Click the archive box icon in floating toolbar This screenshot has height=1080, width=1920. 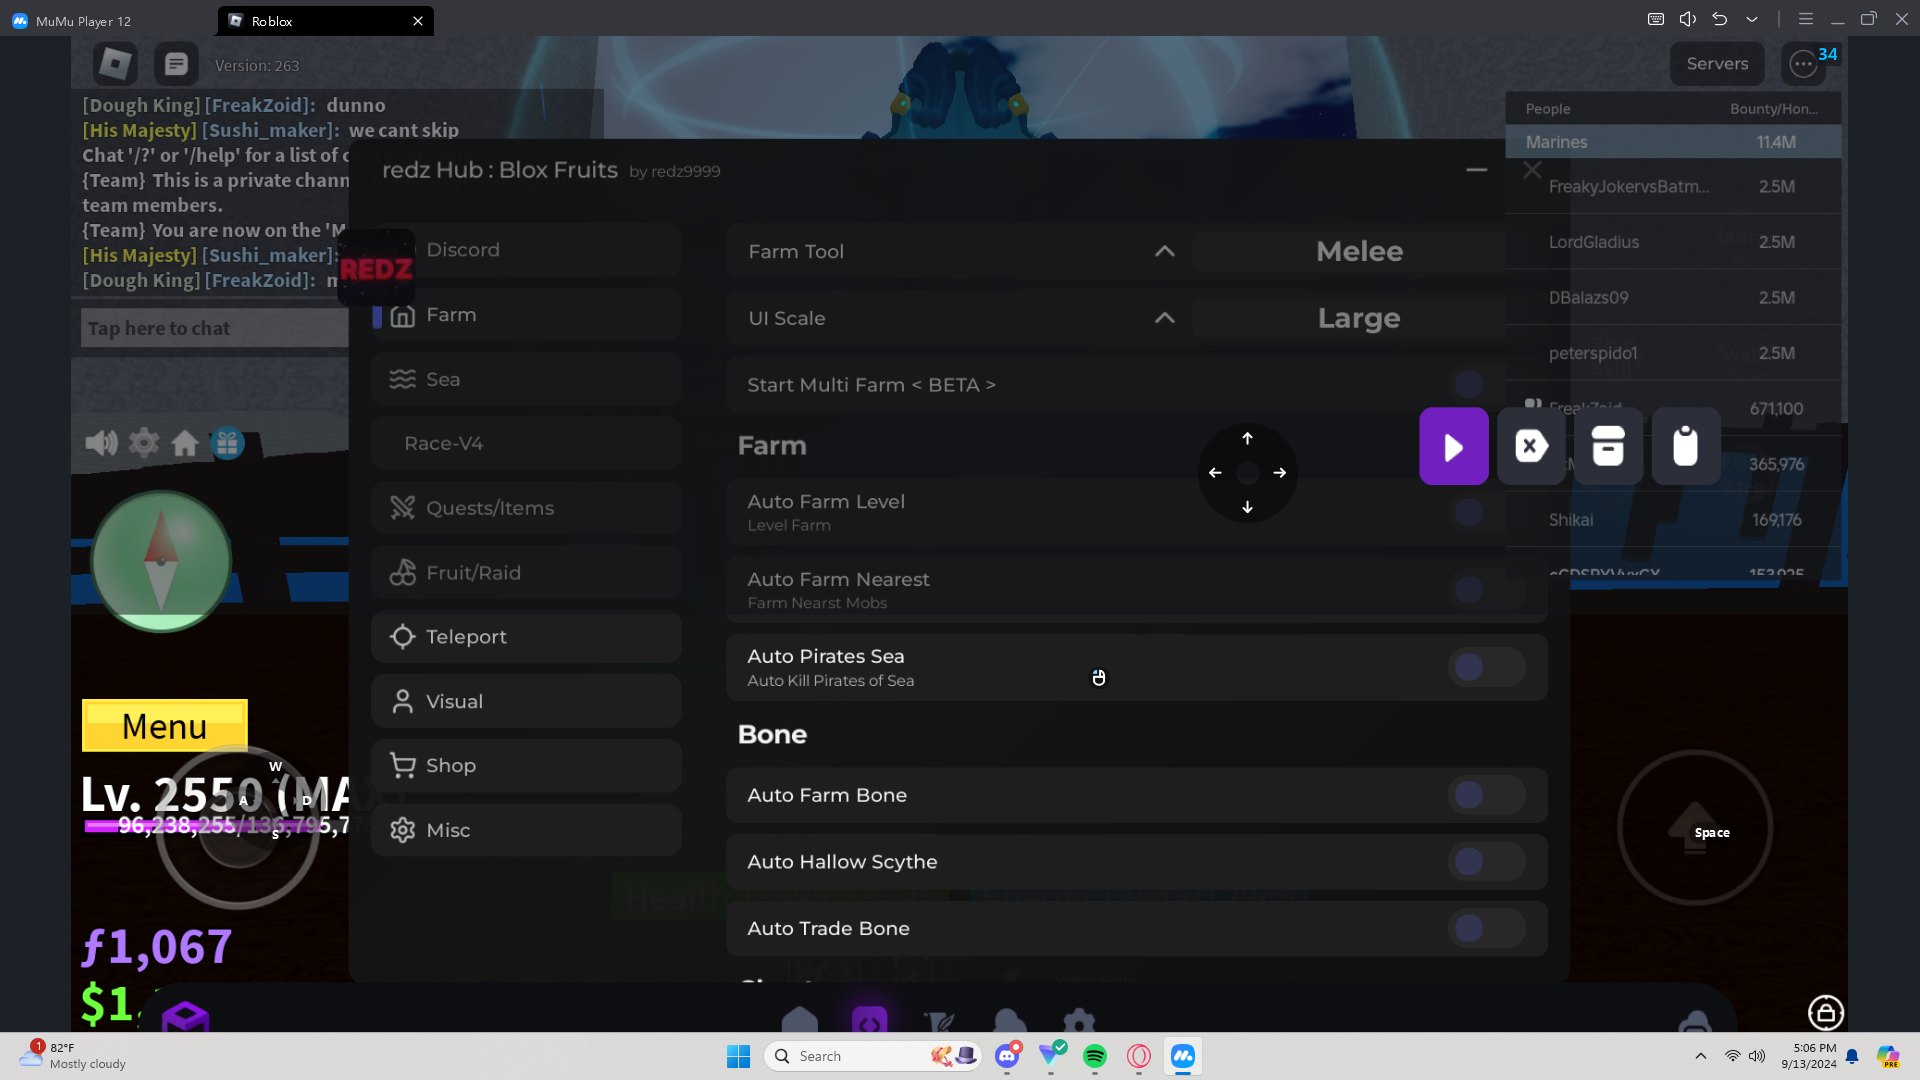(x=1608, y=446)
